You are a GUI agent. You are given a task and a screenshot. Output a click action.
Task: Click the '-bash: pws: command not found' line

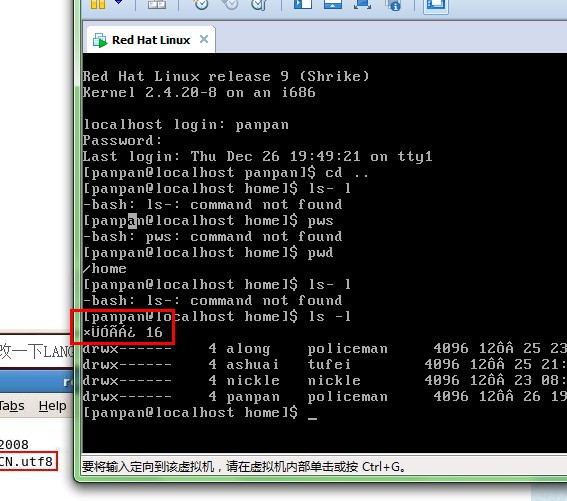[212, 236]
